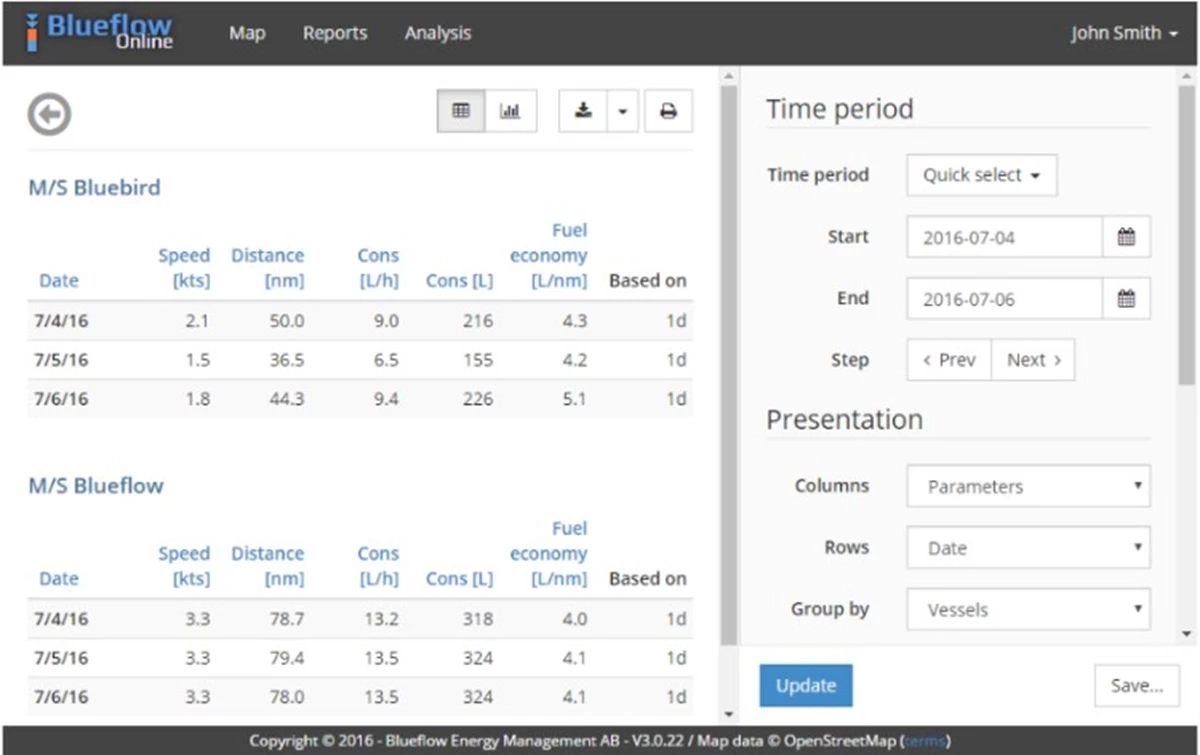The height and width of the screenshot is (755, 1200).
Task: Click the Start date input field
Action: click(1004, 237)
